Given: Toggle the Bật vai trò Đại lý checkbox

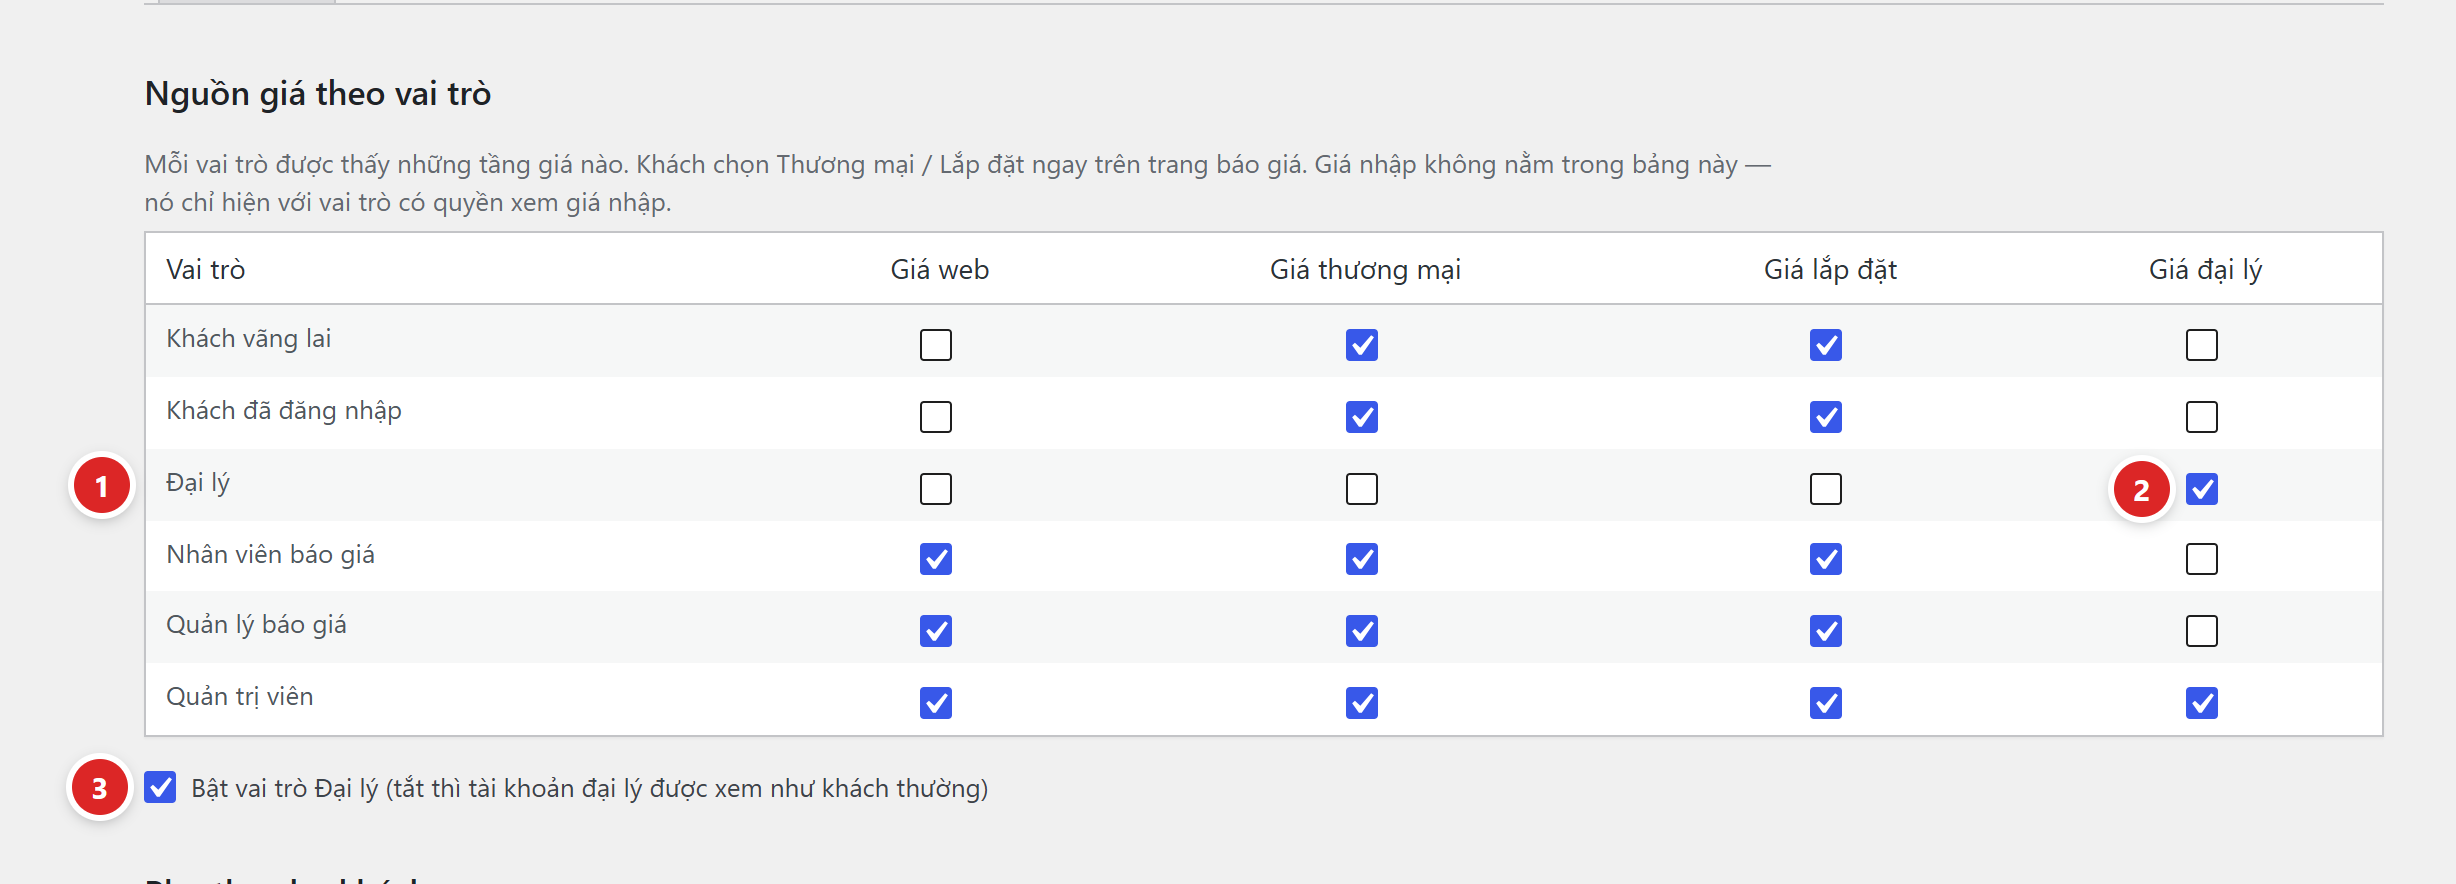Looking at the screenshot, I should coord(160,788).
